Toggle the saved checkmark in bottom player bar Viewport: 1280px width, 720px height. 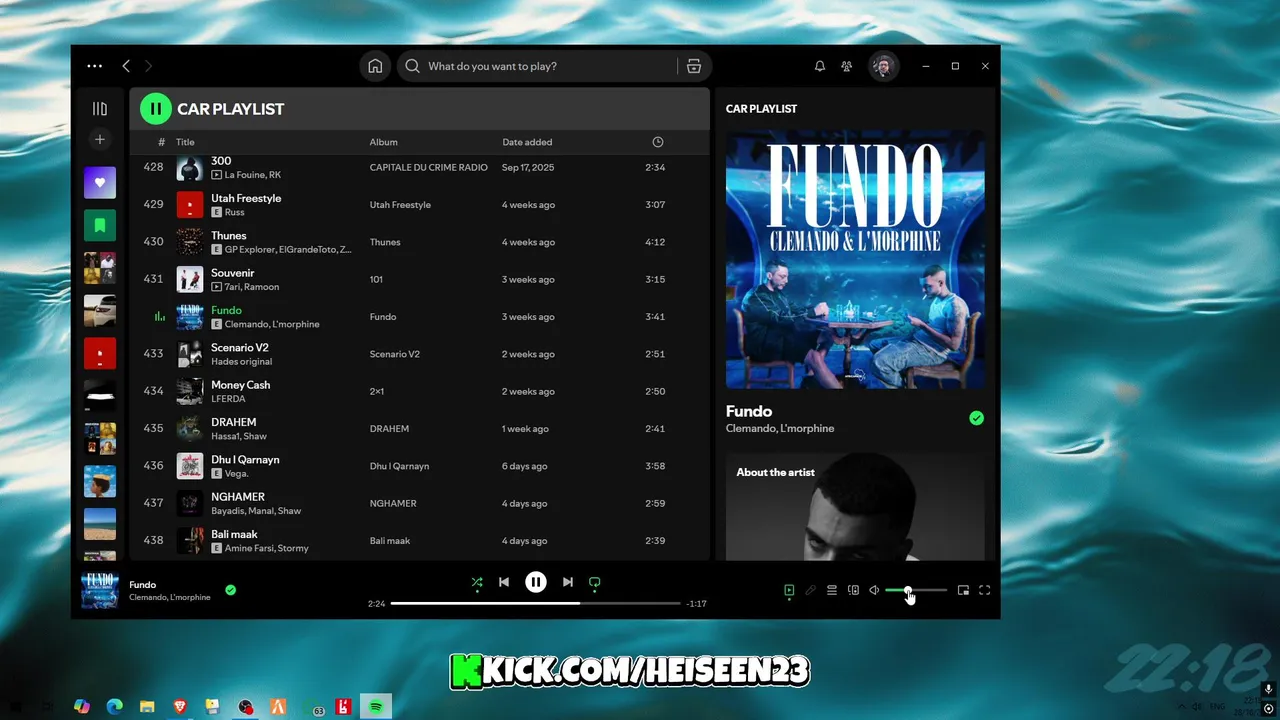tap(230, 590)
